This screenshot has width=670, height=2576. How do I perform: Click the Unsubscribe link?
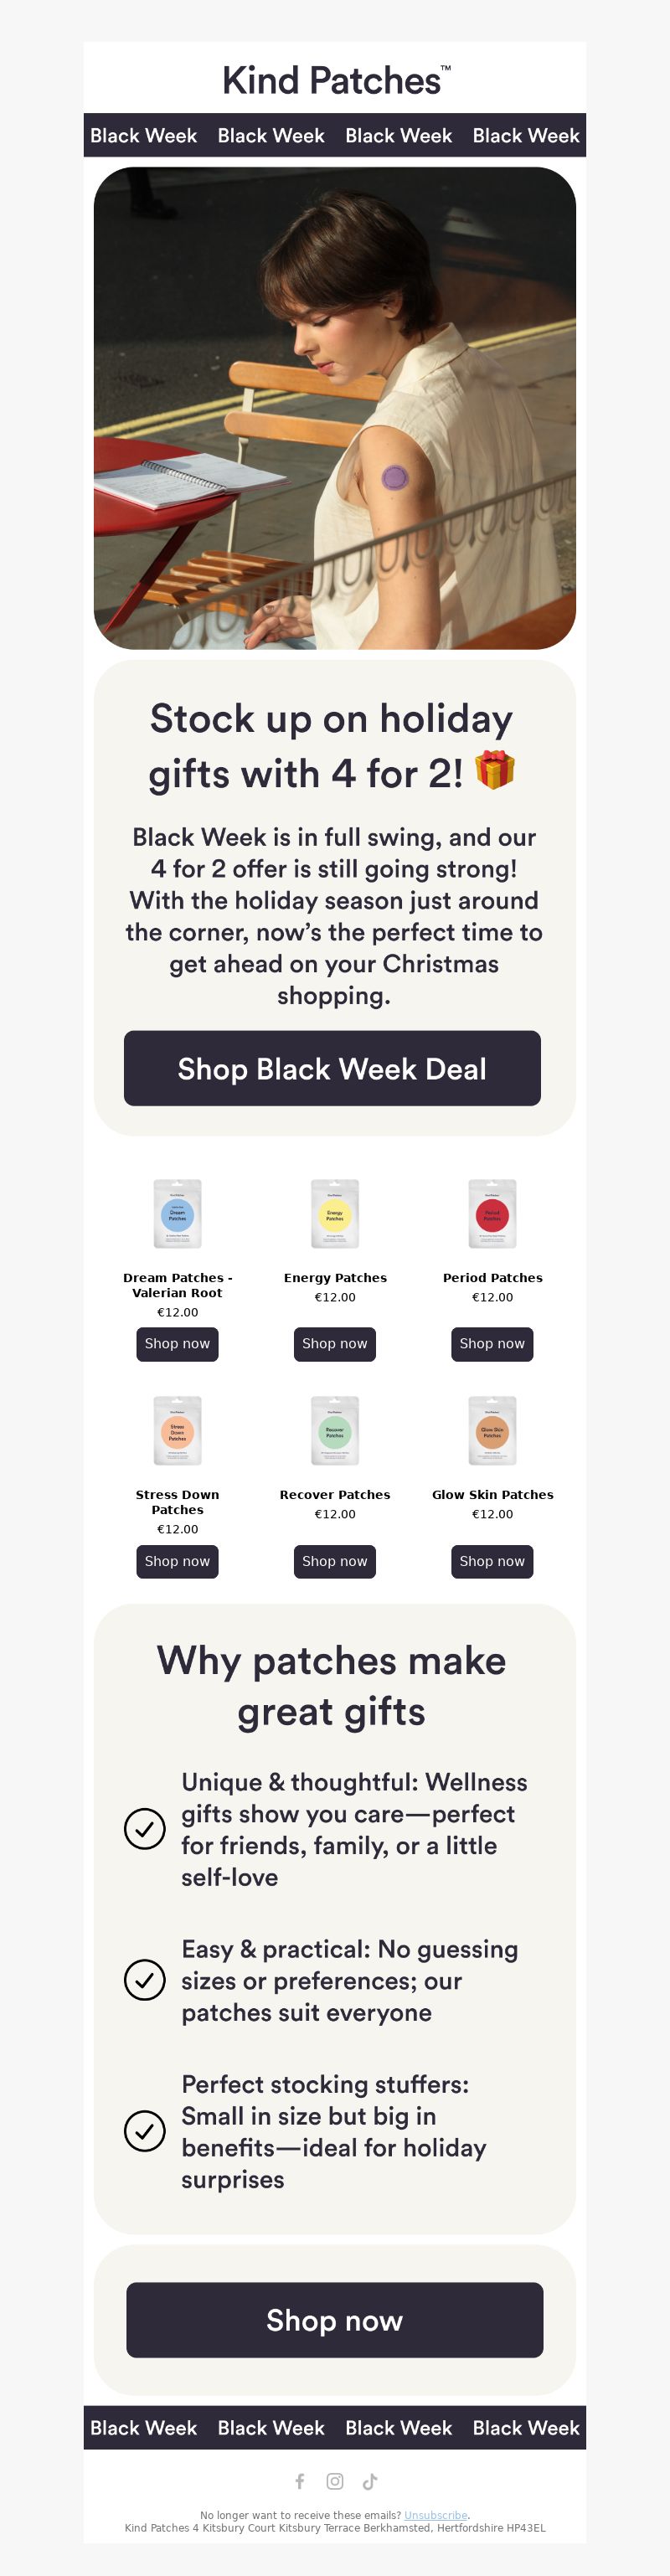pyautogui.click(x=435, y=2515)
